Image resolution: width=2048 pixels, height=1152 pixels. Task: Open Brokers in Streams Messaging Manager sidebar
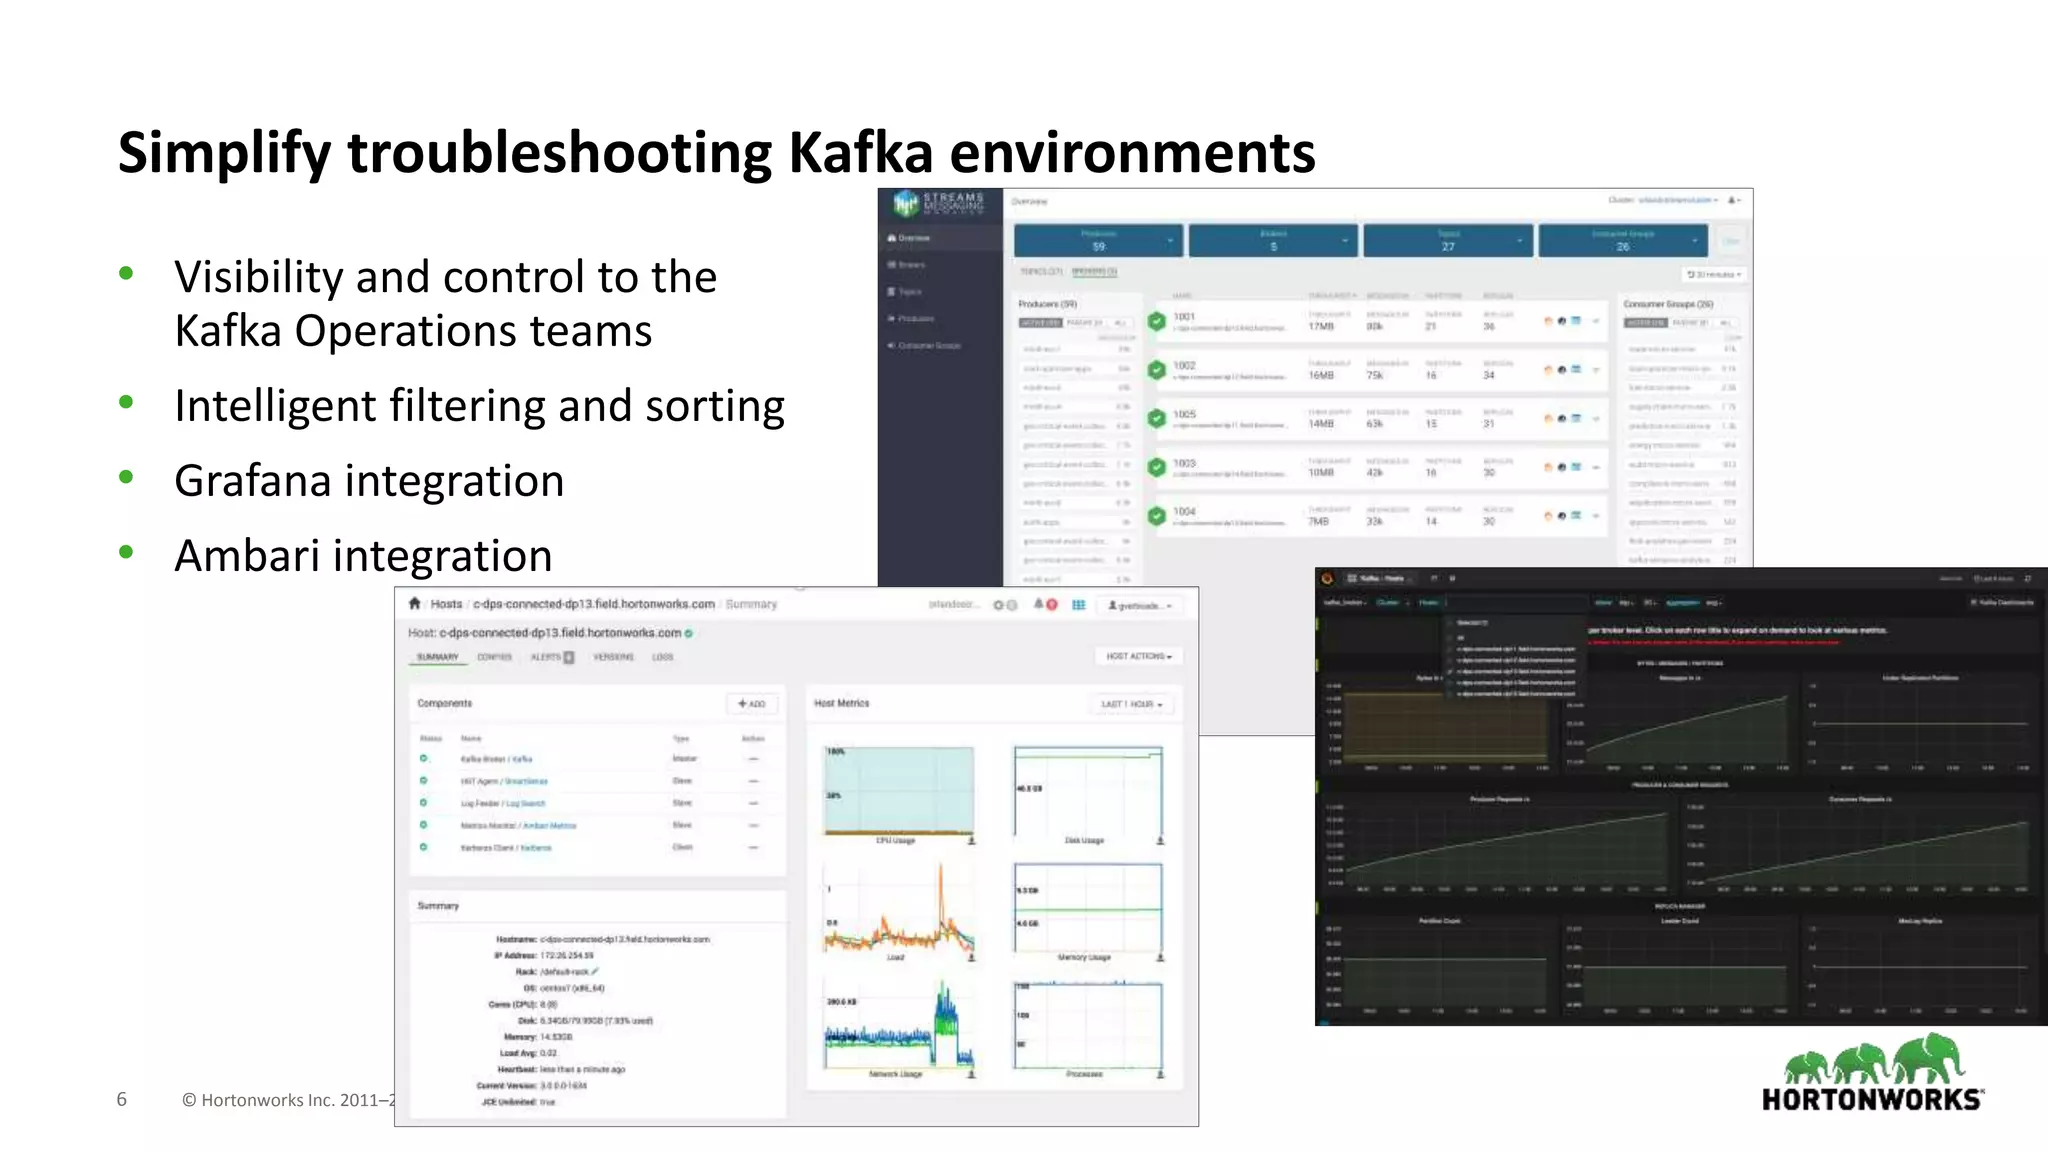[x=906, y=265]
